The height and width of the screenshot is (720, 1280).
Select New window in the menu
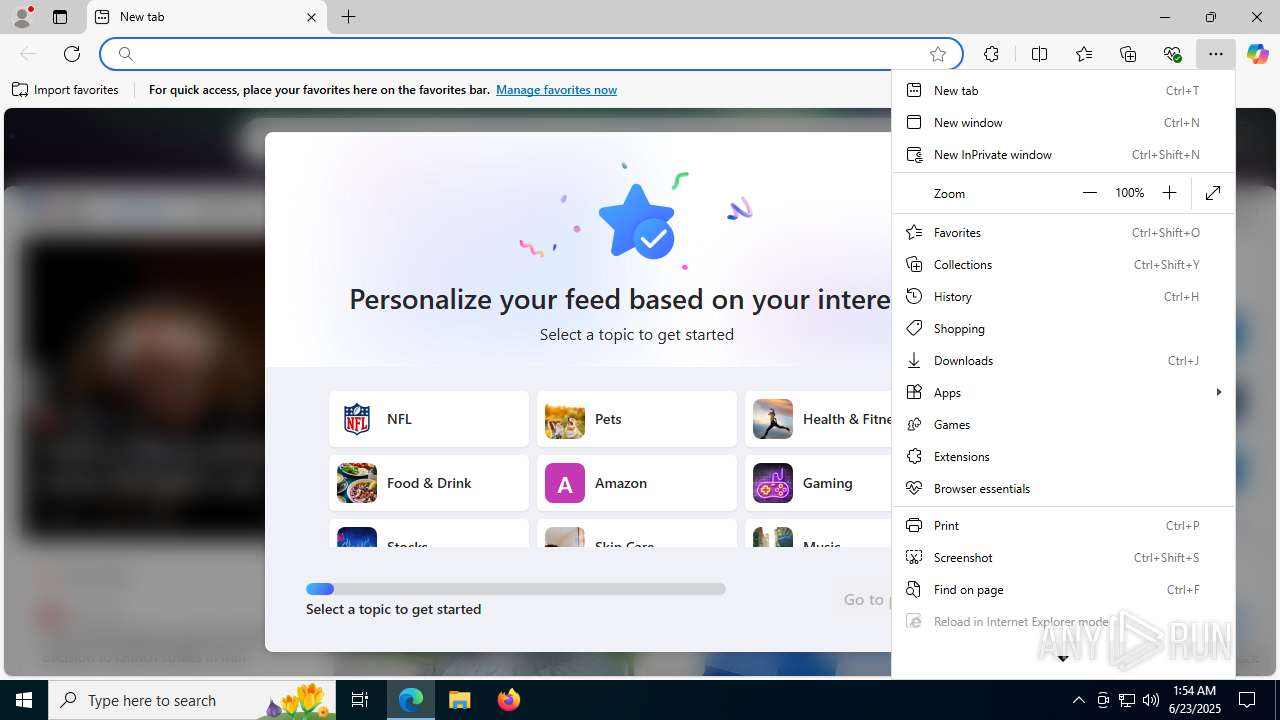click(1063, 122)
